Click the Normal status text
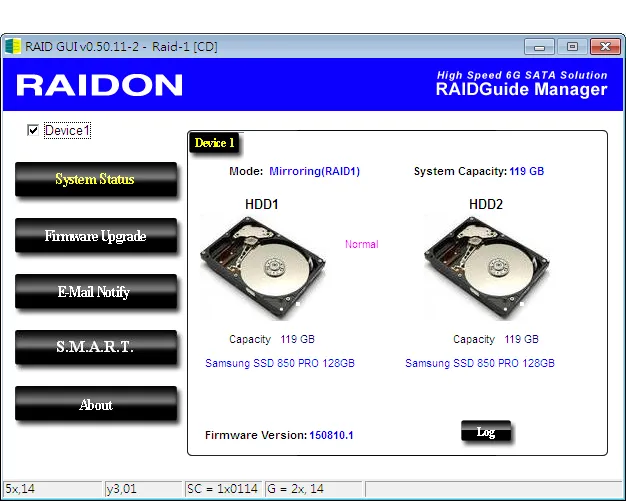Viewport: 626px width, 502px height. 362,244
